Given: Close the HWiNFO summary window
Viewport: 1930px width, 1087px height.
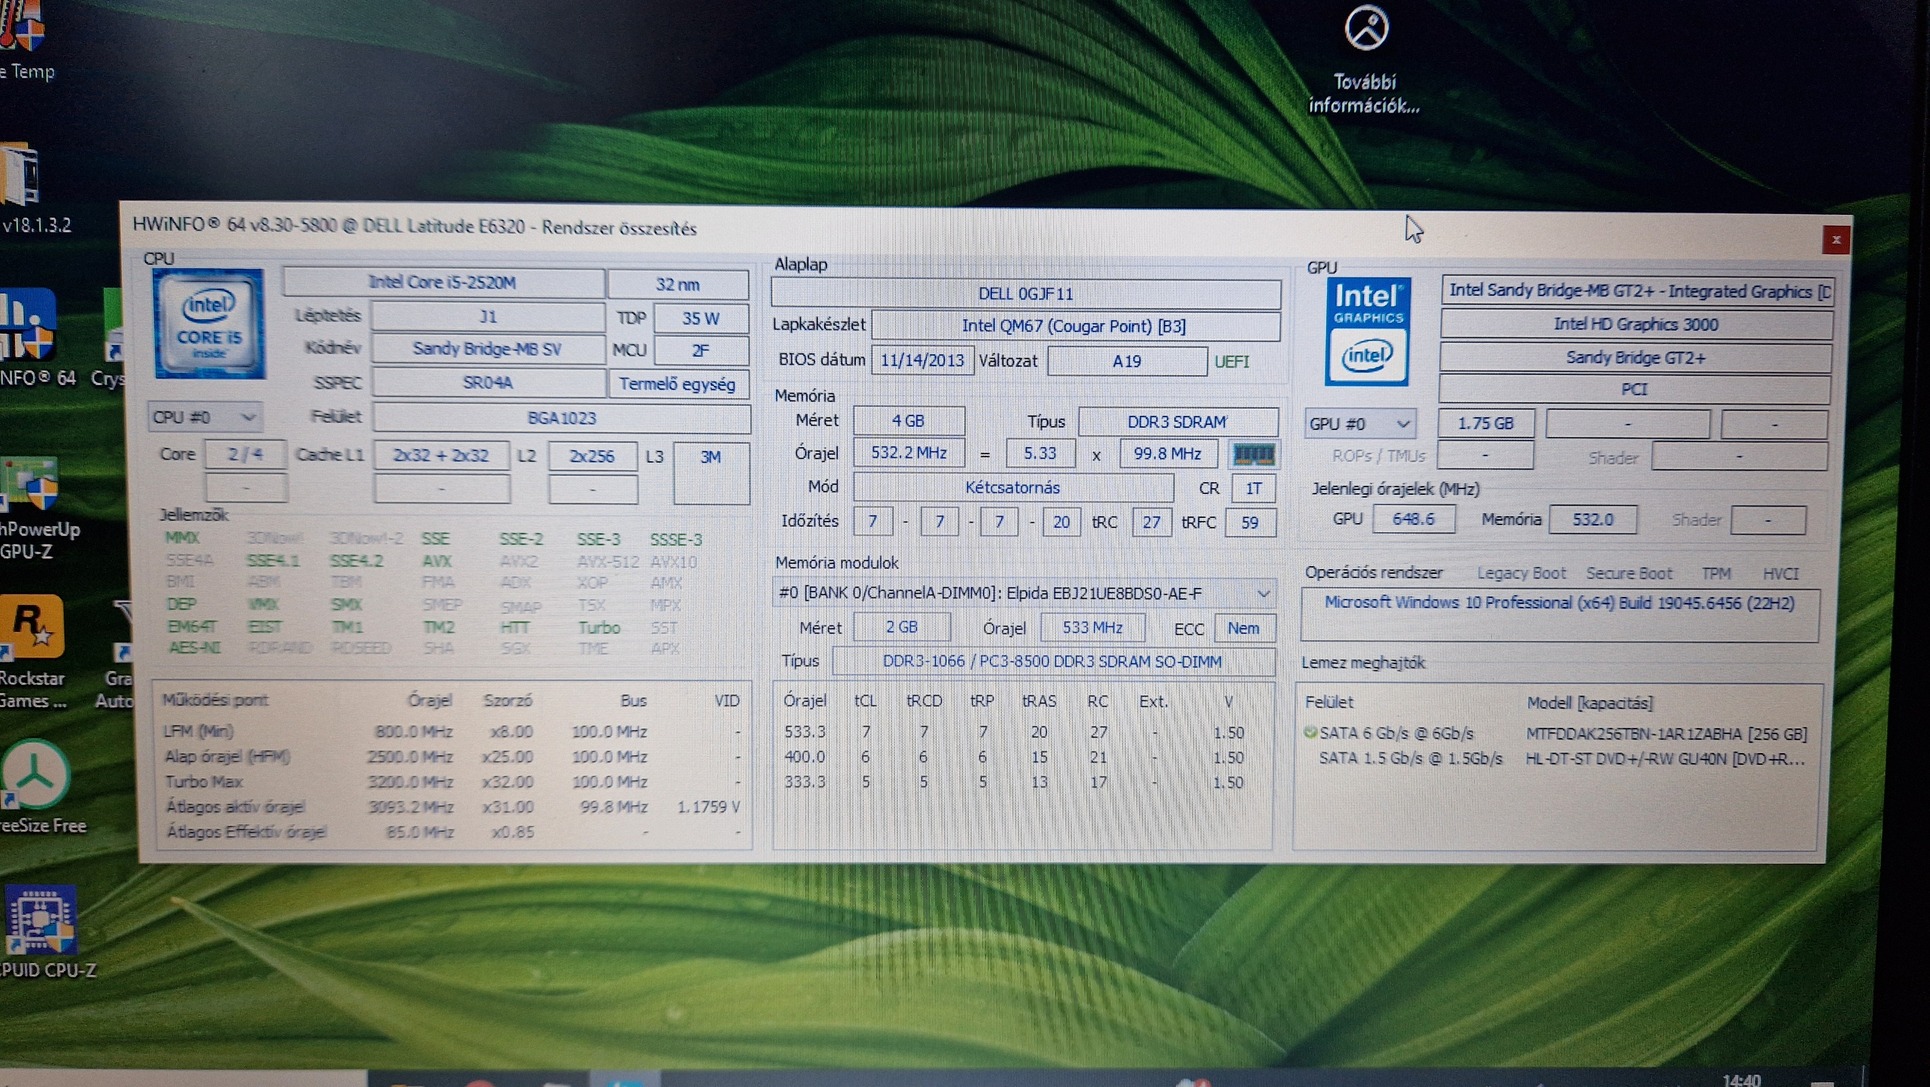Looking at the screenshot, I should pyautogui.click(x=1835, y=240).
